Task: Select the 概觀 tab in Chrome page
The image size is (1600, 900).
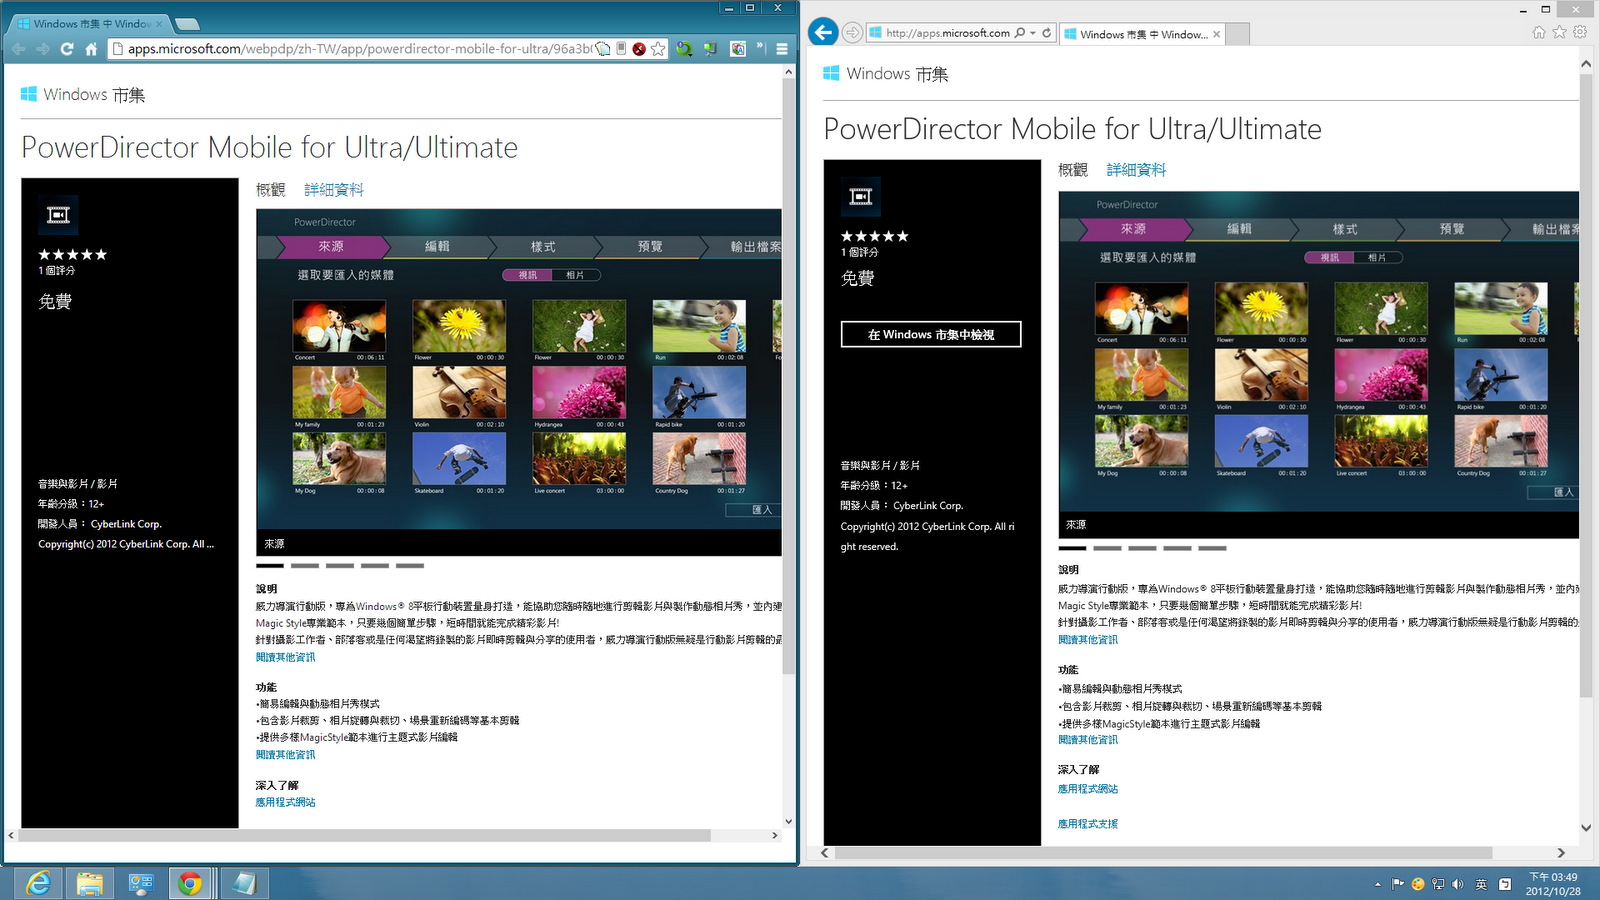Action: [271, 190]
